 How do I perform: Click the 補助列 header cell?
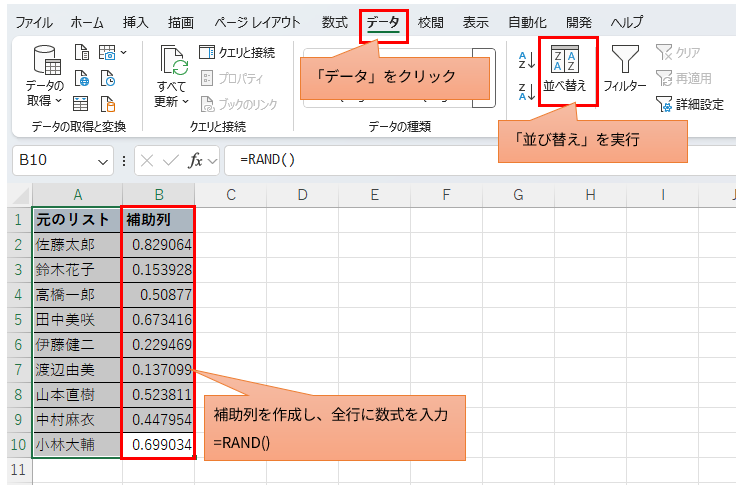159,219
